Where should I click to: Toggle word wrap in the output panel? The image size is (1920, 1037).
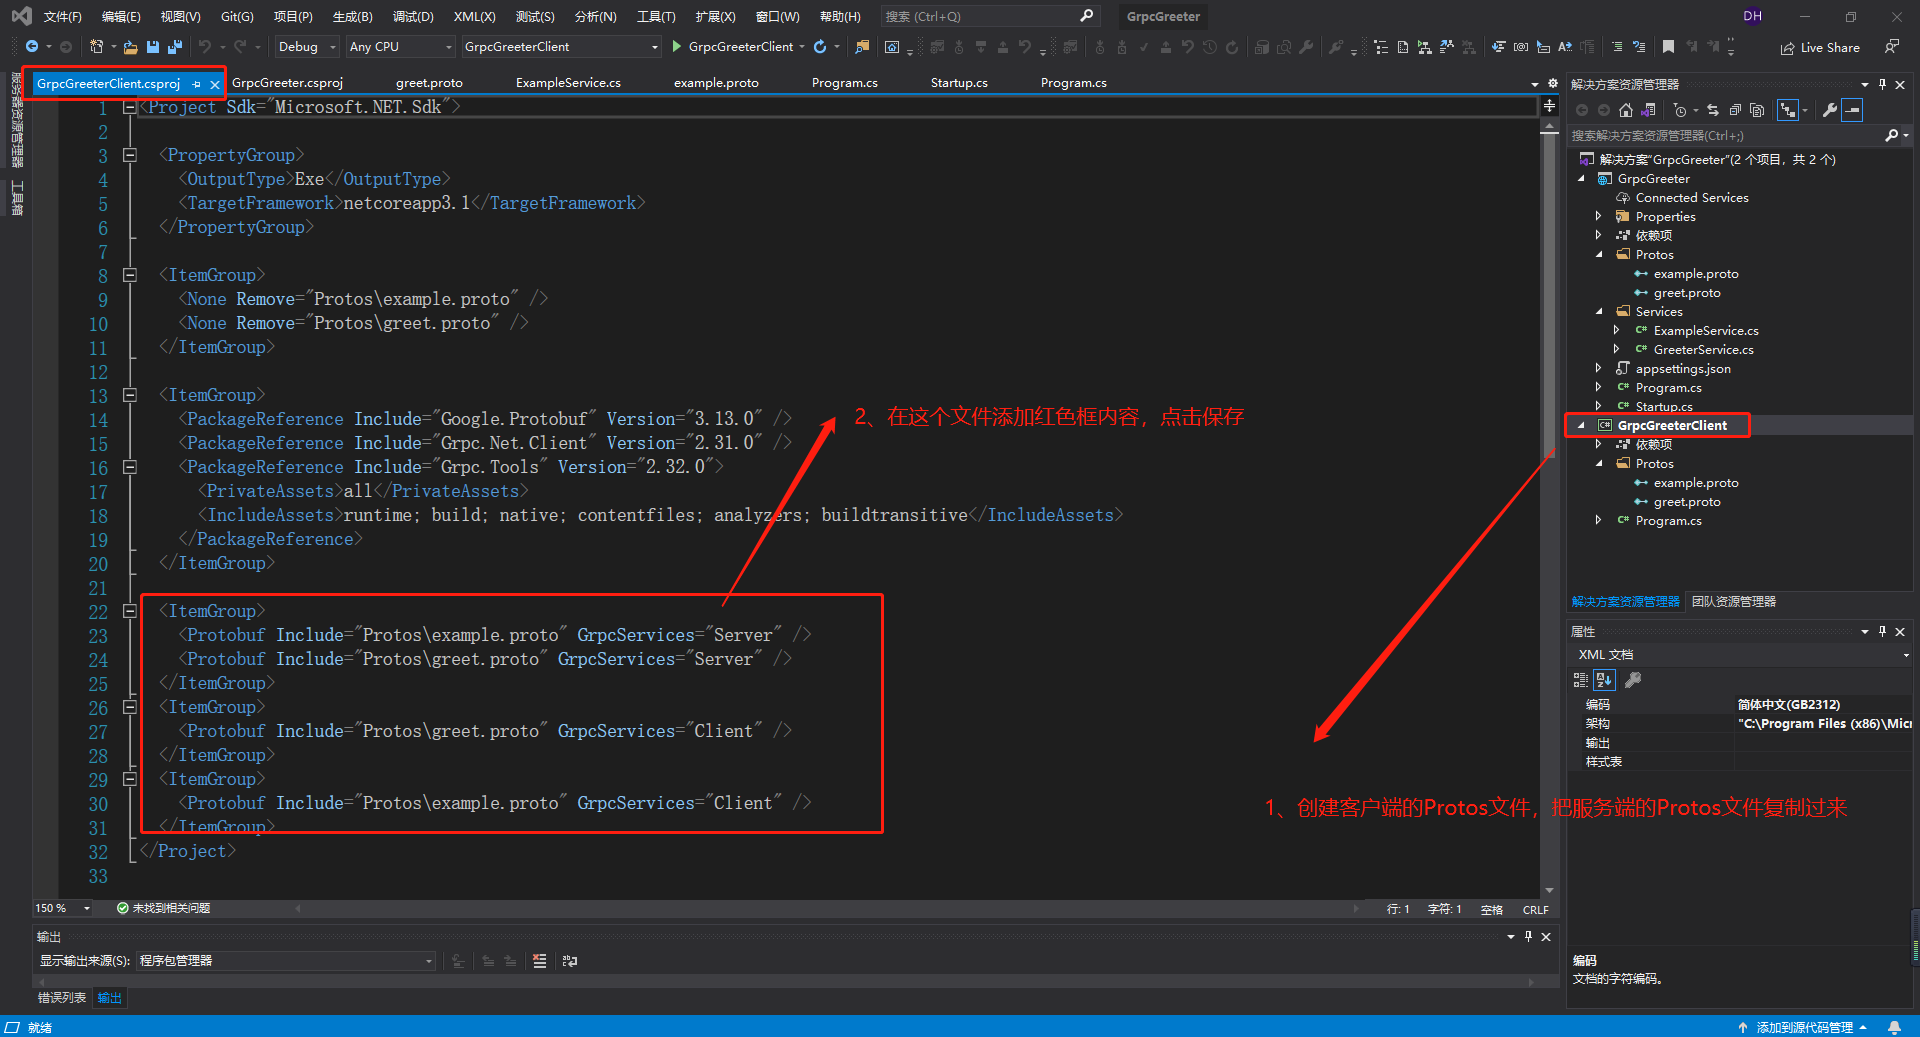570,961
